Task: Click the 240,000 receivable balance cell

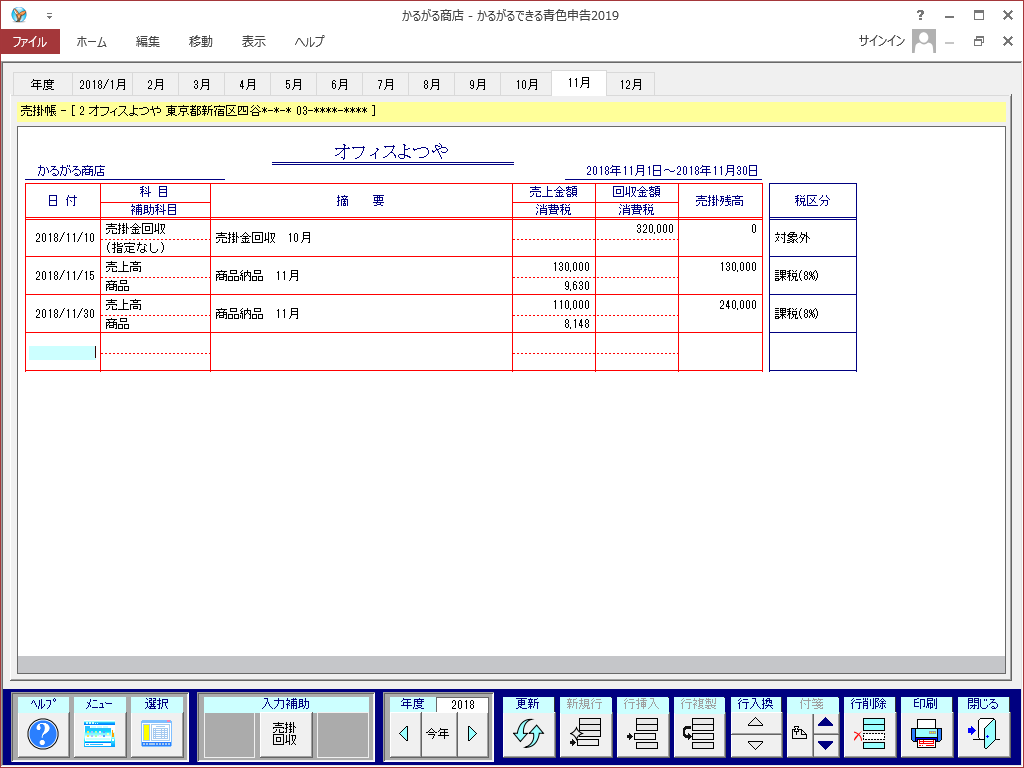Action: point(720,313)
